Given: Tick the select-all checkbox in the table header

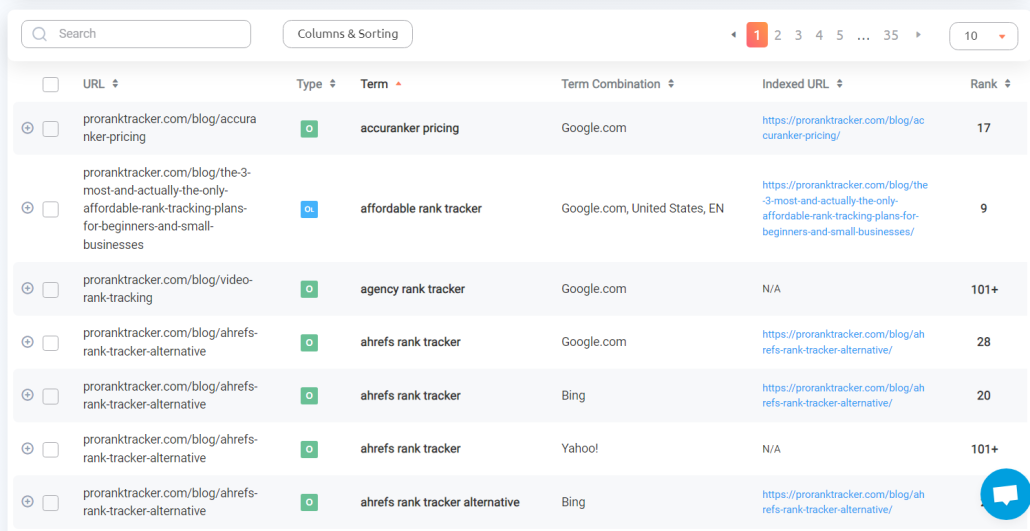Looking at the screenshot, I should [x=51, y=84].
